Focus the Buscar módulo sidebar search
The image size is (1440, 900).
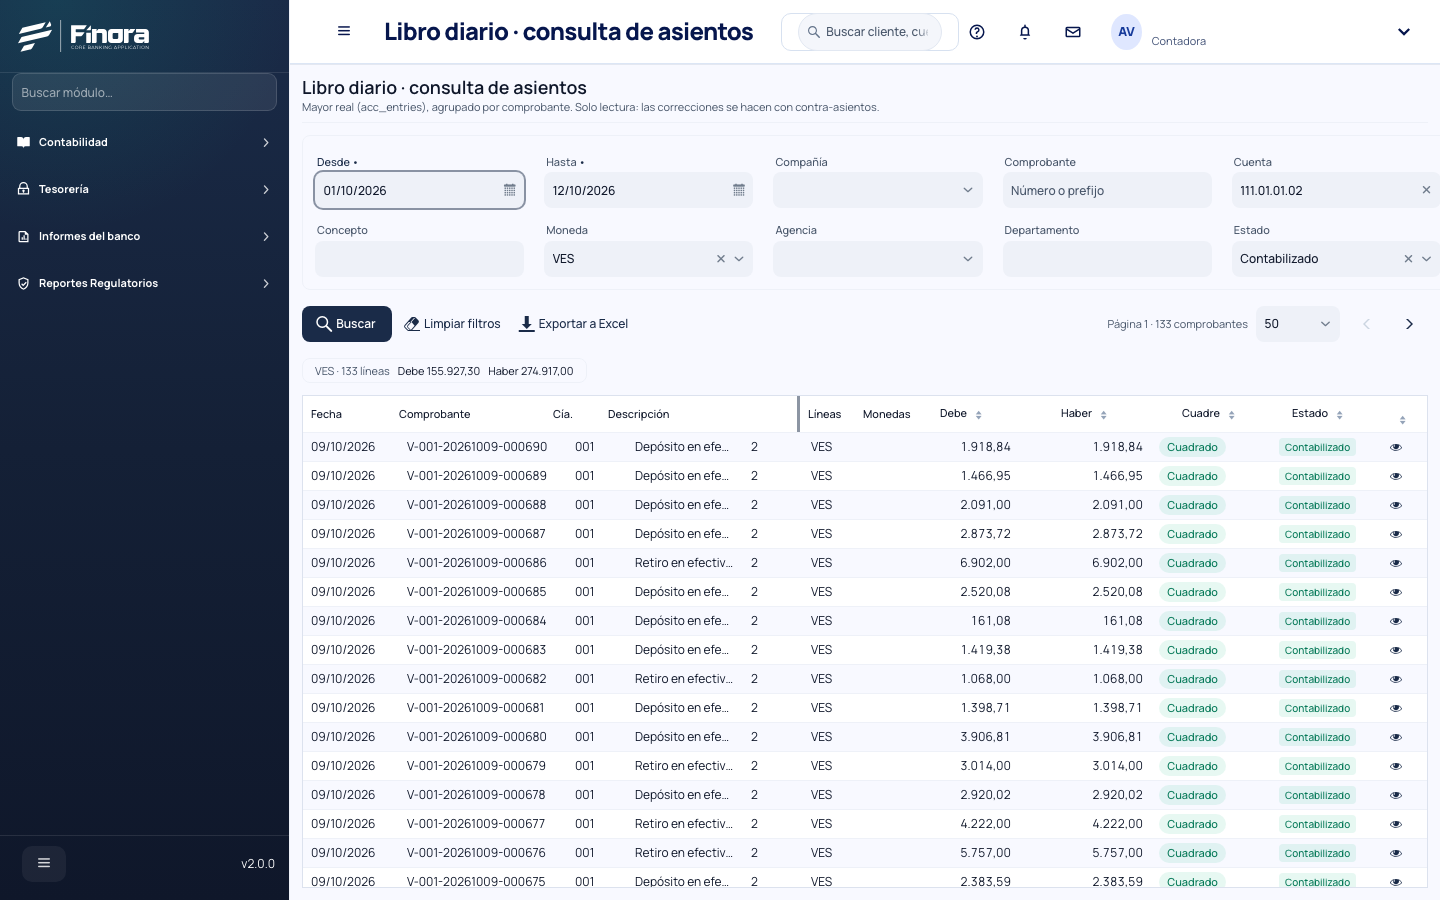[144, 92]
